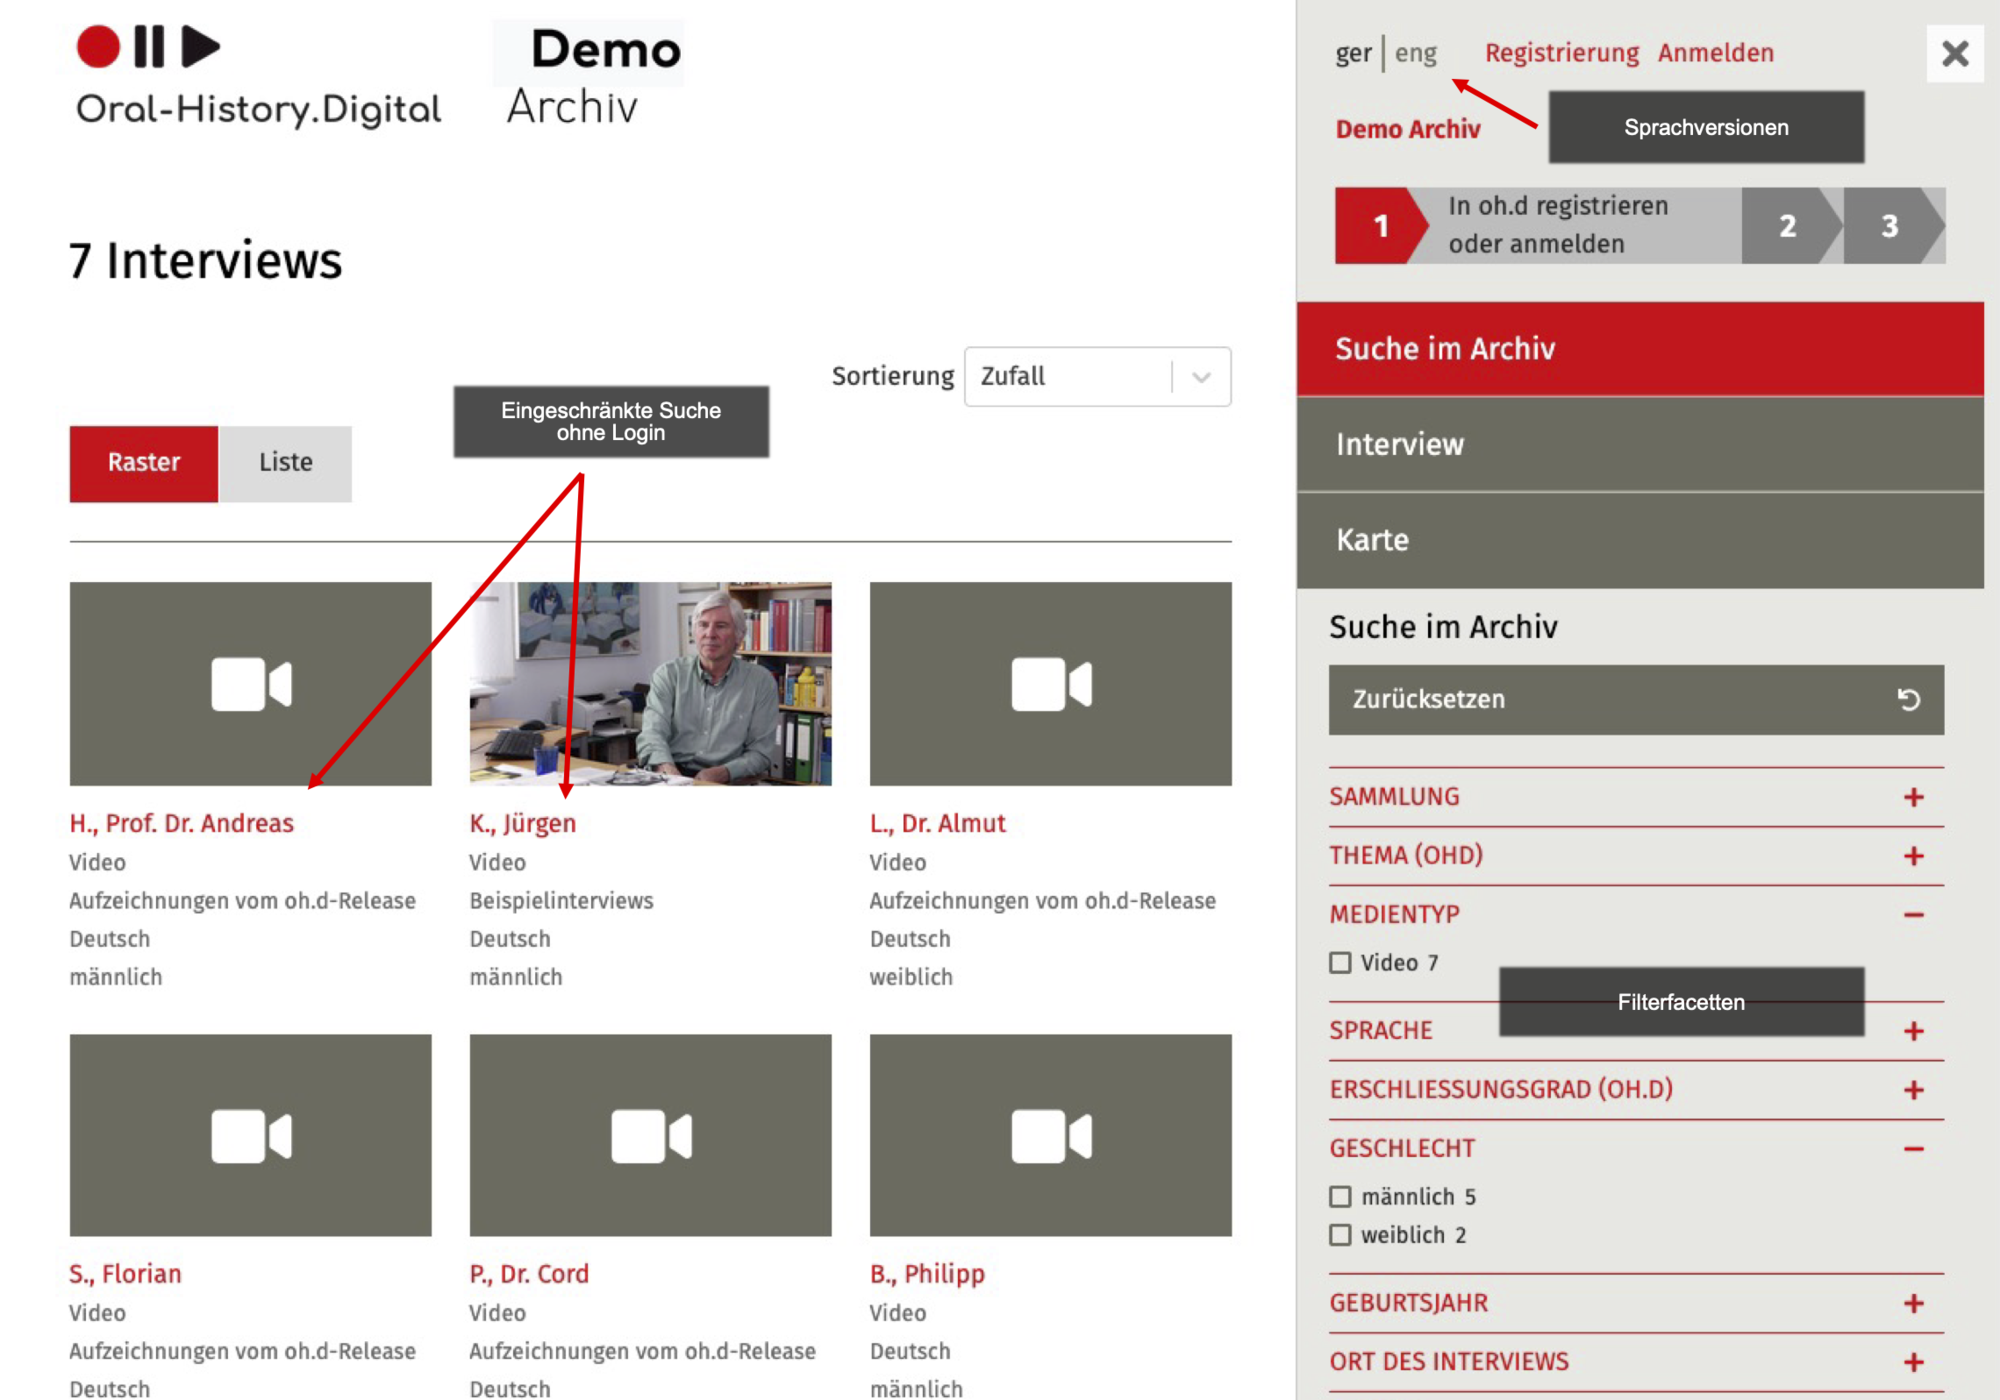Collapse the Medientyp facet with the minus icon
The width and height of the screenshot is (2000, 1400).
pos(1913,915)
